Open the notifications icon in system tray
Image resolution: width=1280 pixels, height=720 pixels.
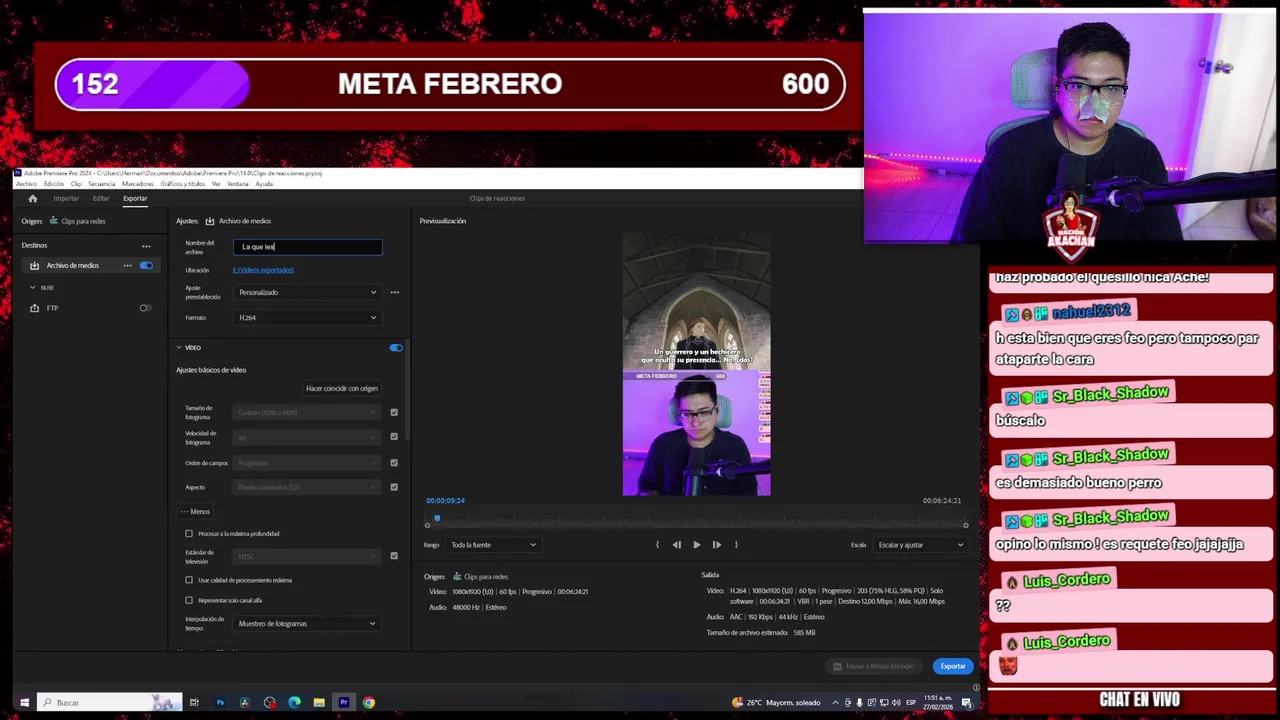[x=969, y=702]
